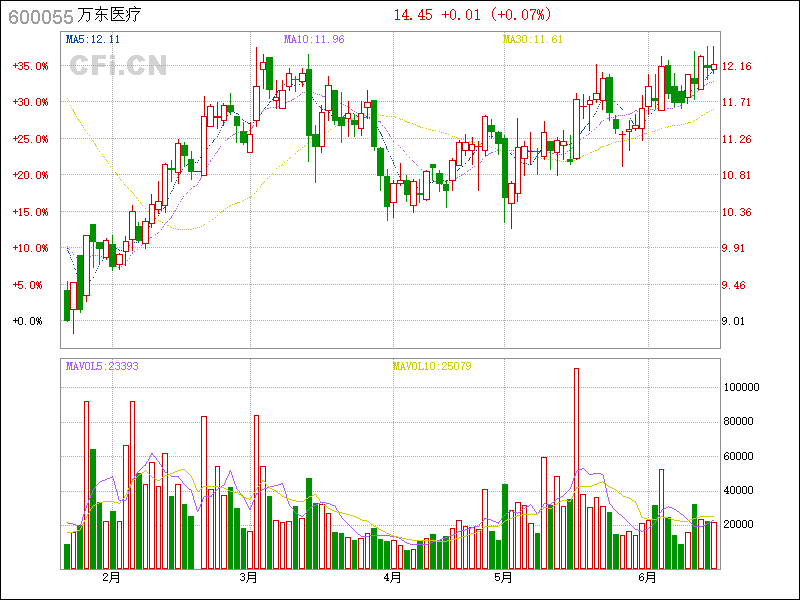Click the 10.36 price axis label
800x600 pixels.
pyautogui.click(x=737, y=212)
